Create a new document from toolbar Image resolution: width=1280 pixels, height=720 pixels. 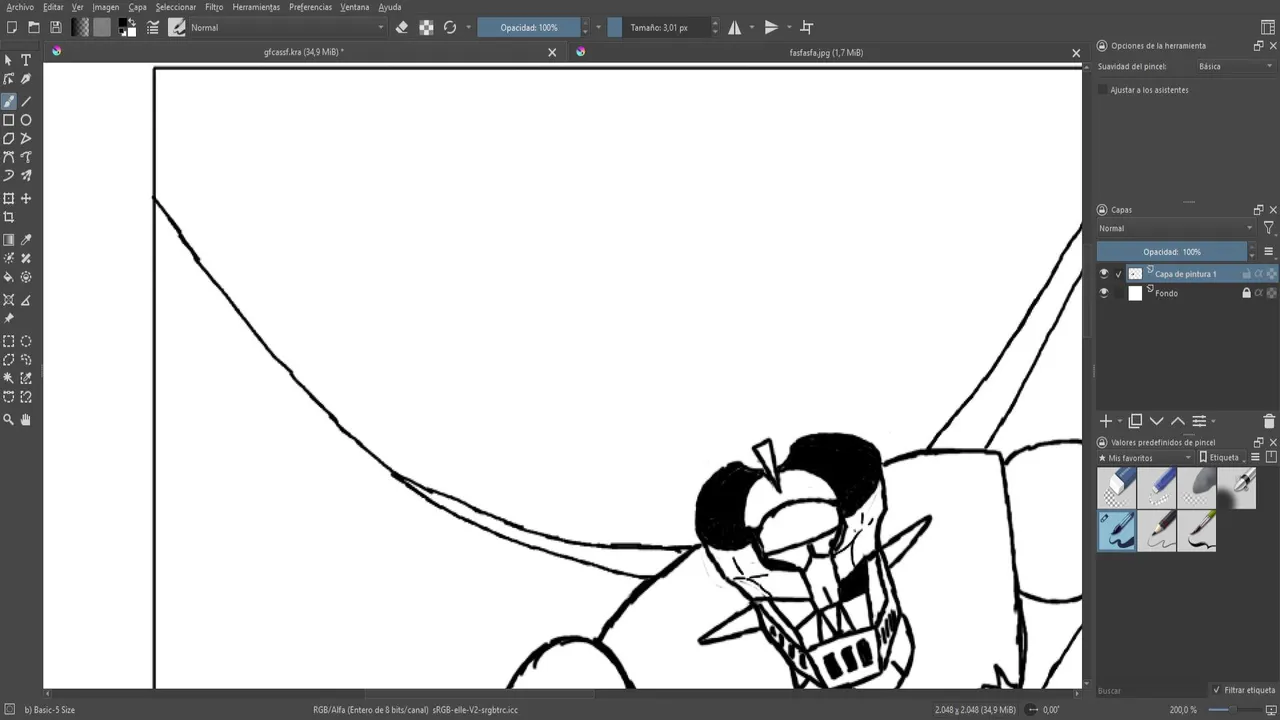pyautogui.click(x=11, y=27)
